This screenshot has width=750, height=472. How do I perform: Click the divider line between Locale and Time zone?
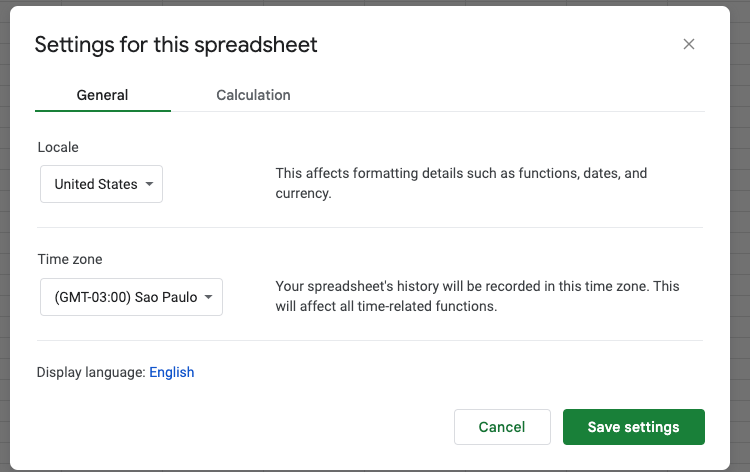click(x=370, y=227)
